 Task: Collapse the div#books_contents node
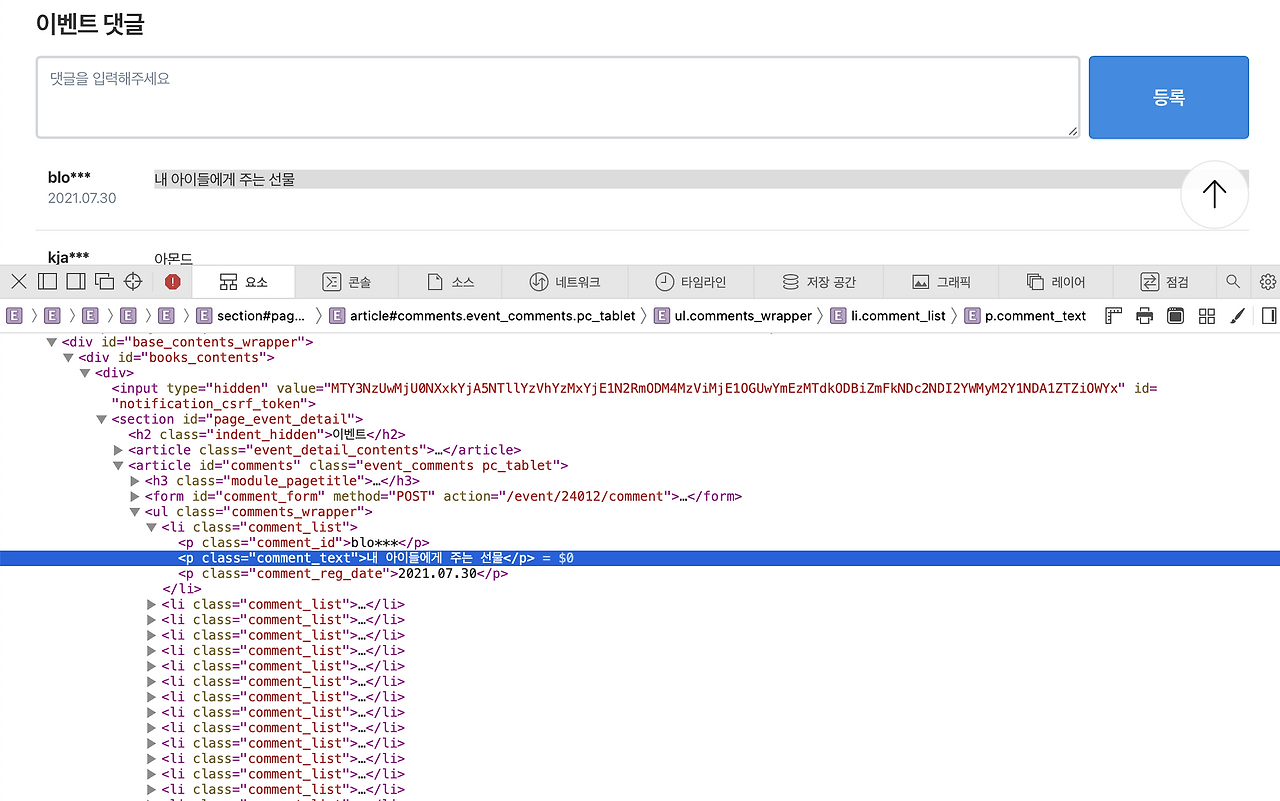(68, 357)
